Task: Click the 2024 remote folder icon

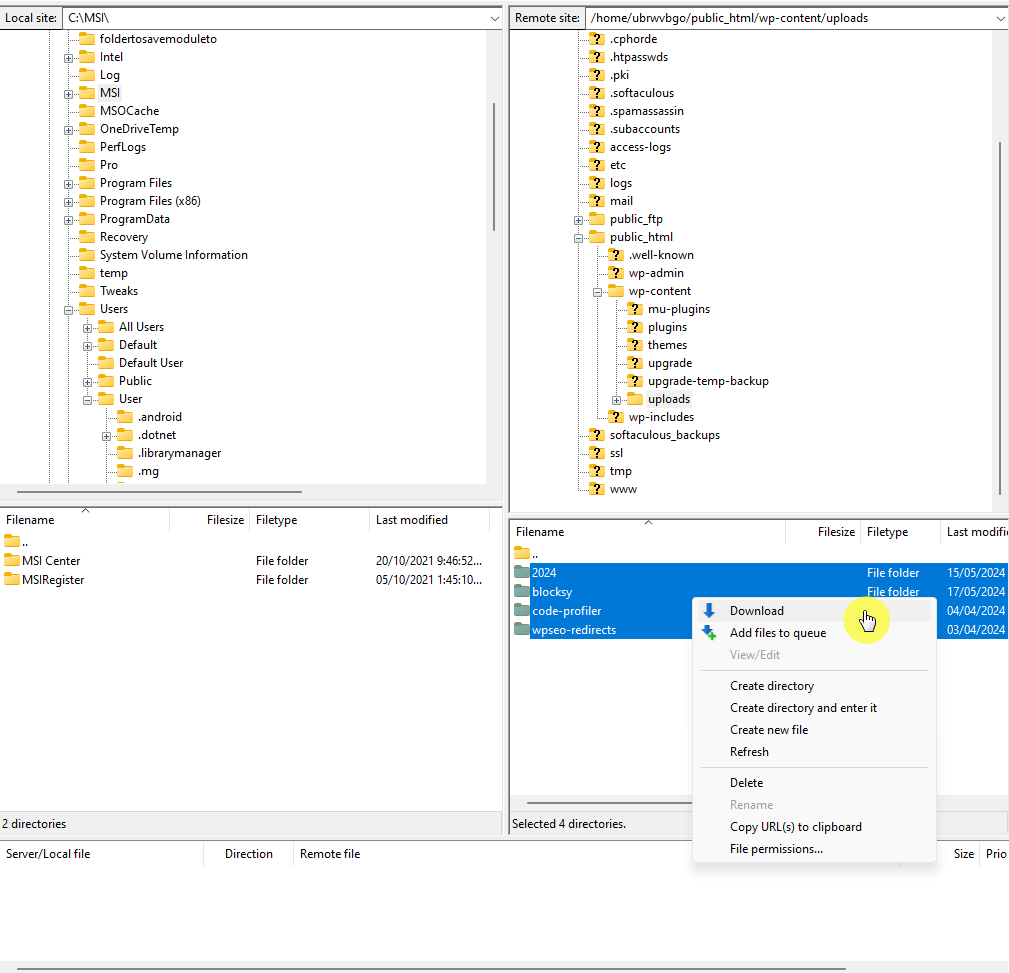Action: click(522, 571)
